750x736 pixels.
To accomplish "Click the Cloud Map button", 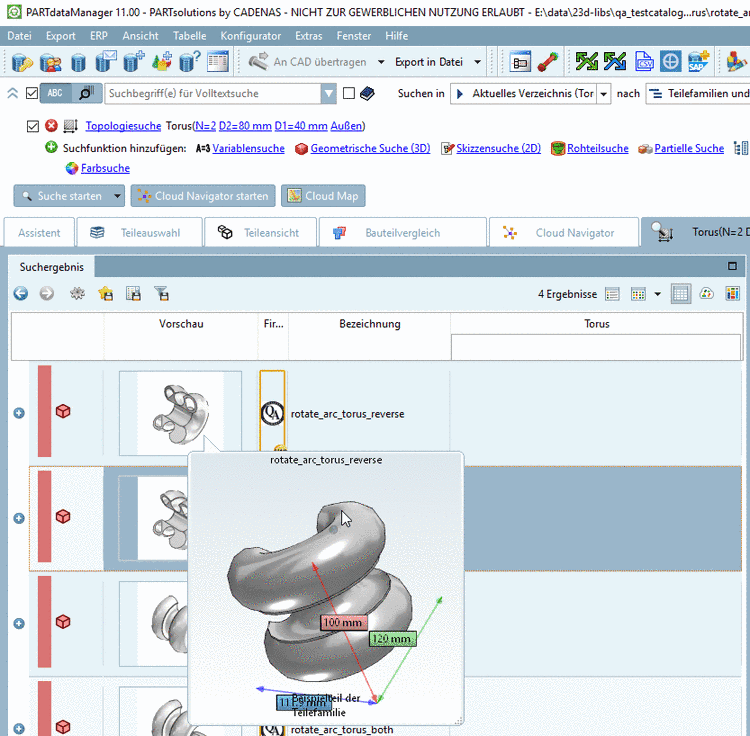I will pos(323,196).
